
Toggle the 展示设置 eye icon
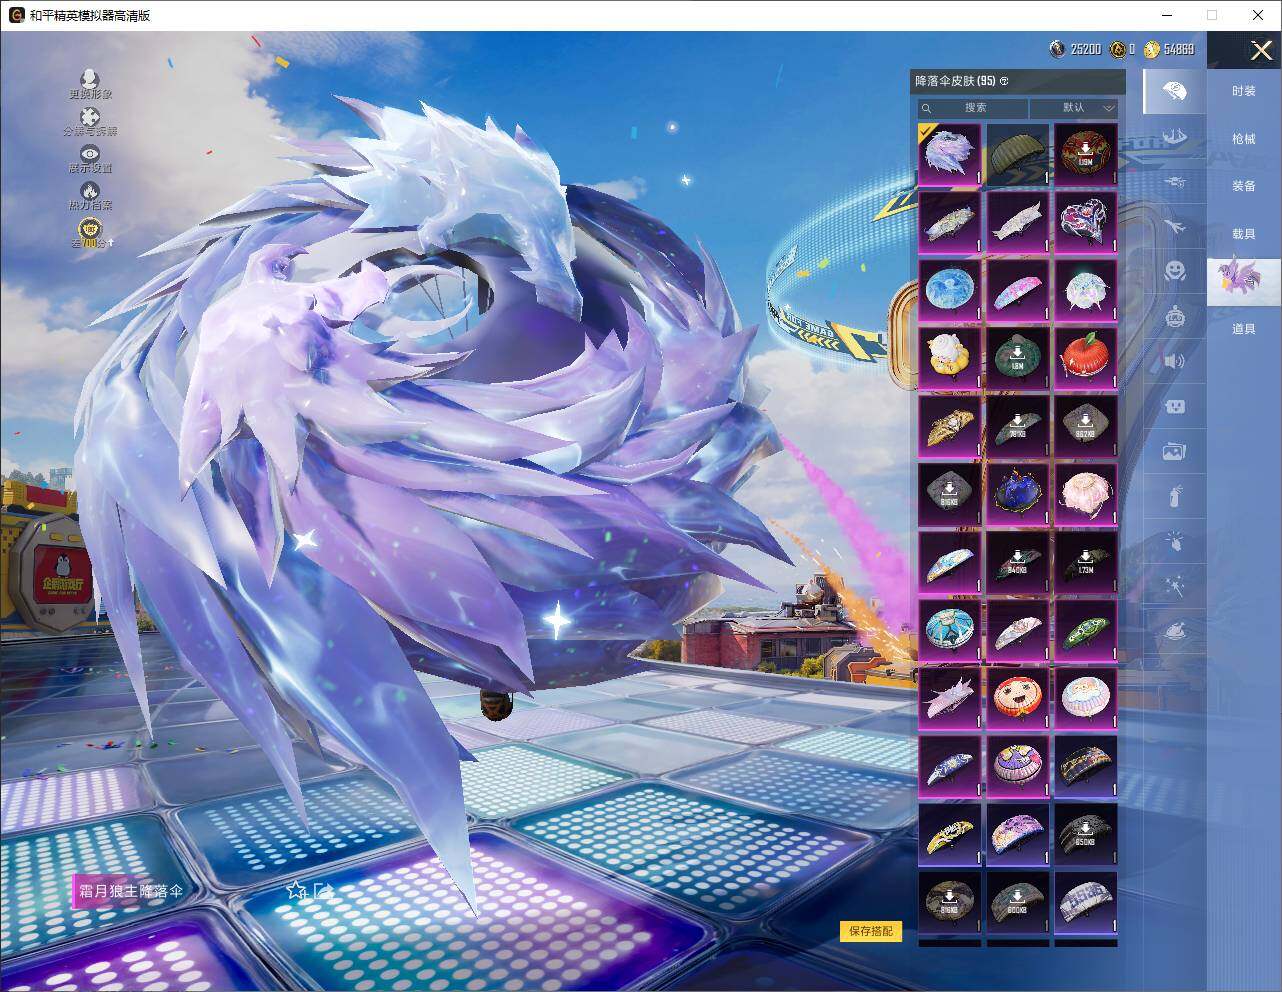[x=90, y=153]
